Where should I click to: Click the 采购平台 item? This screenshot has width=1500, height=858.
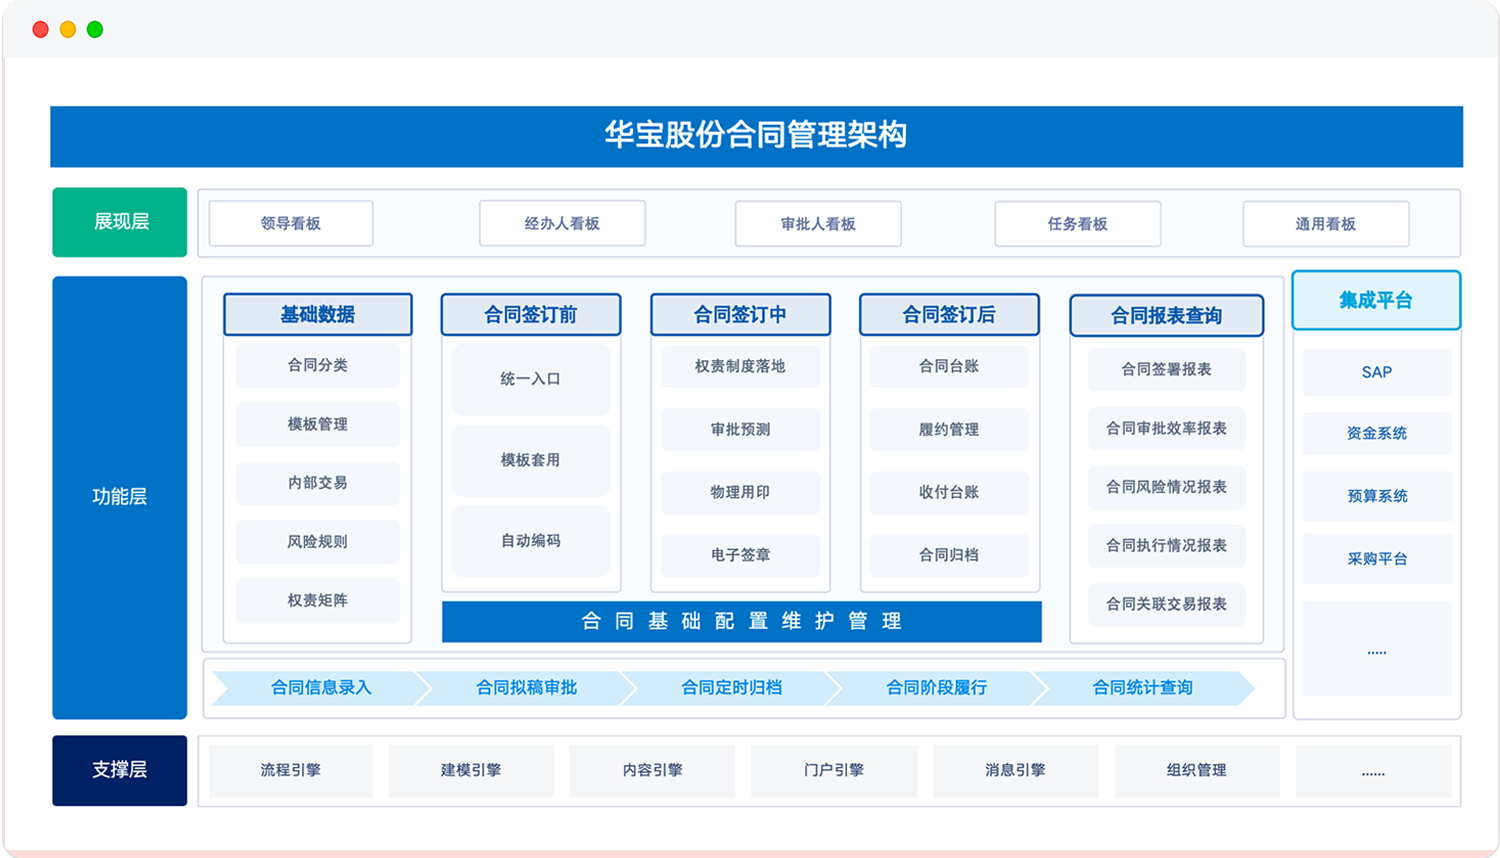tap(1377, 559)
